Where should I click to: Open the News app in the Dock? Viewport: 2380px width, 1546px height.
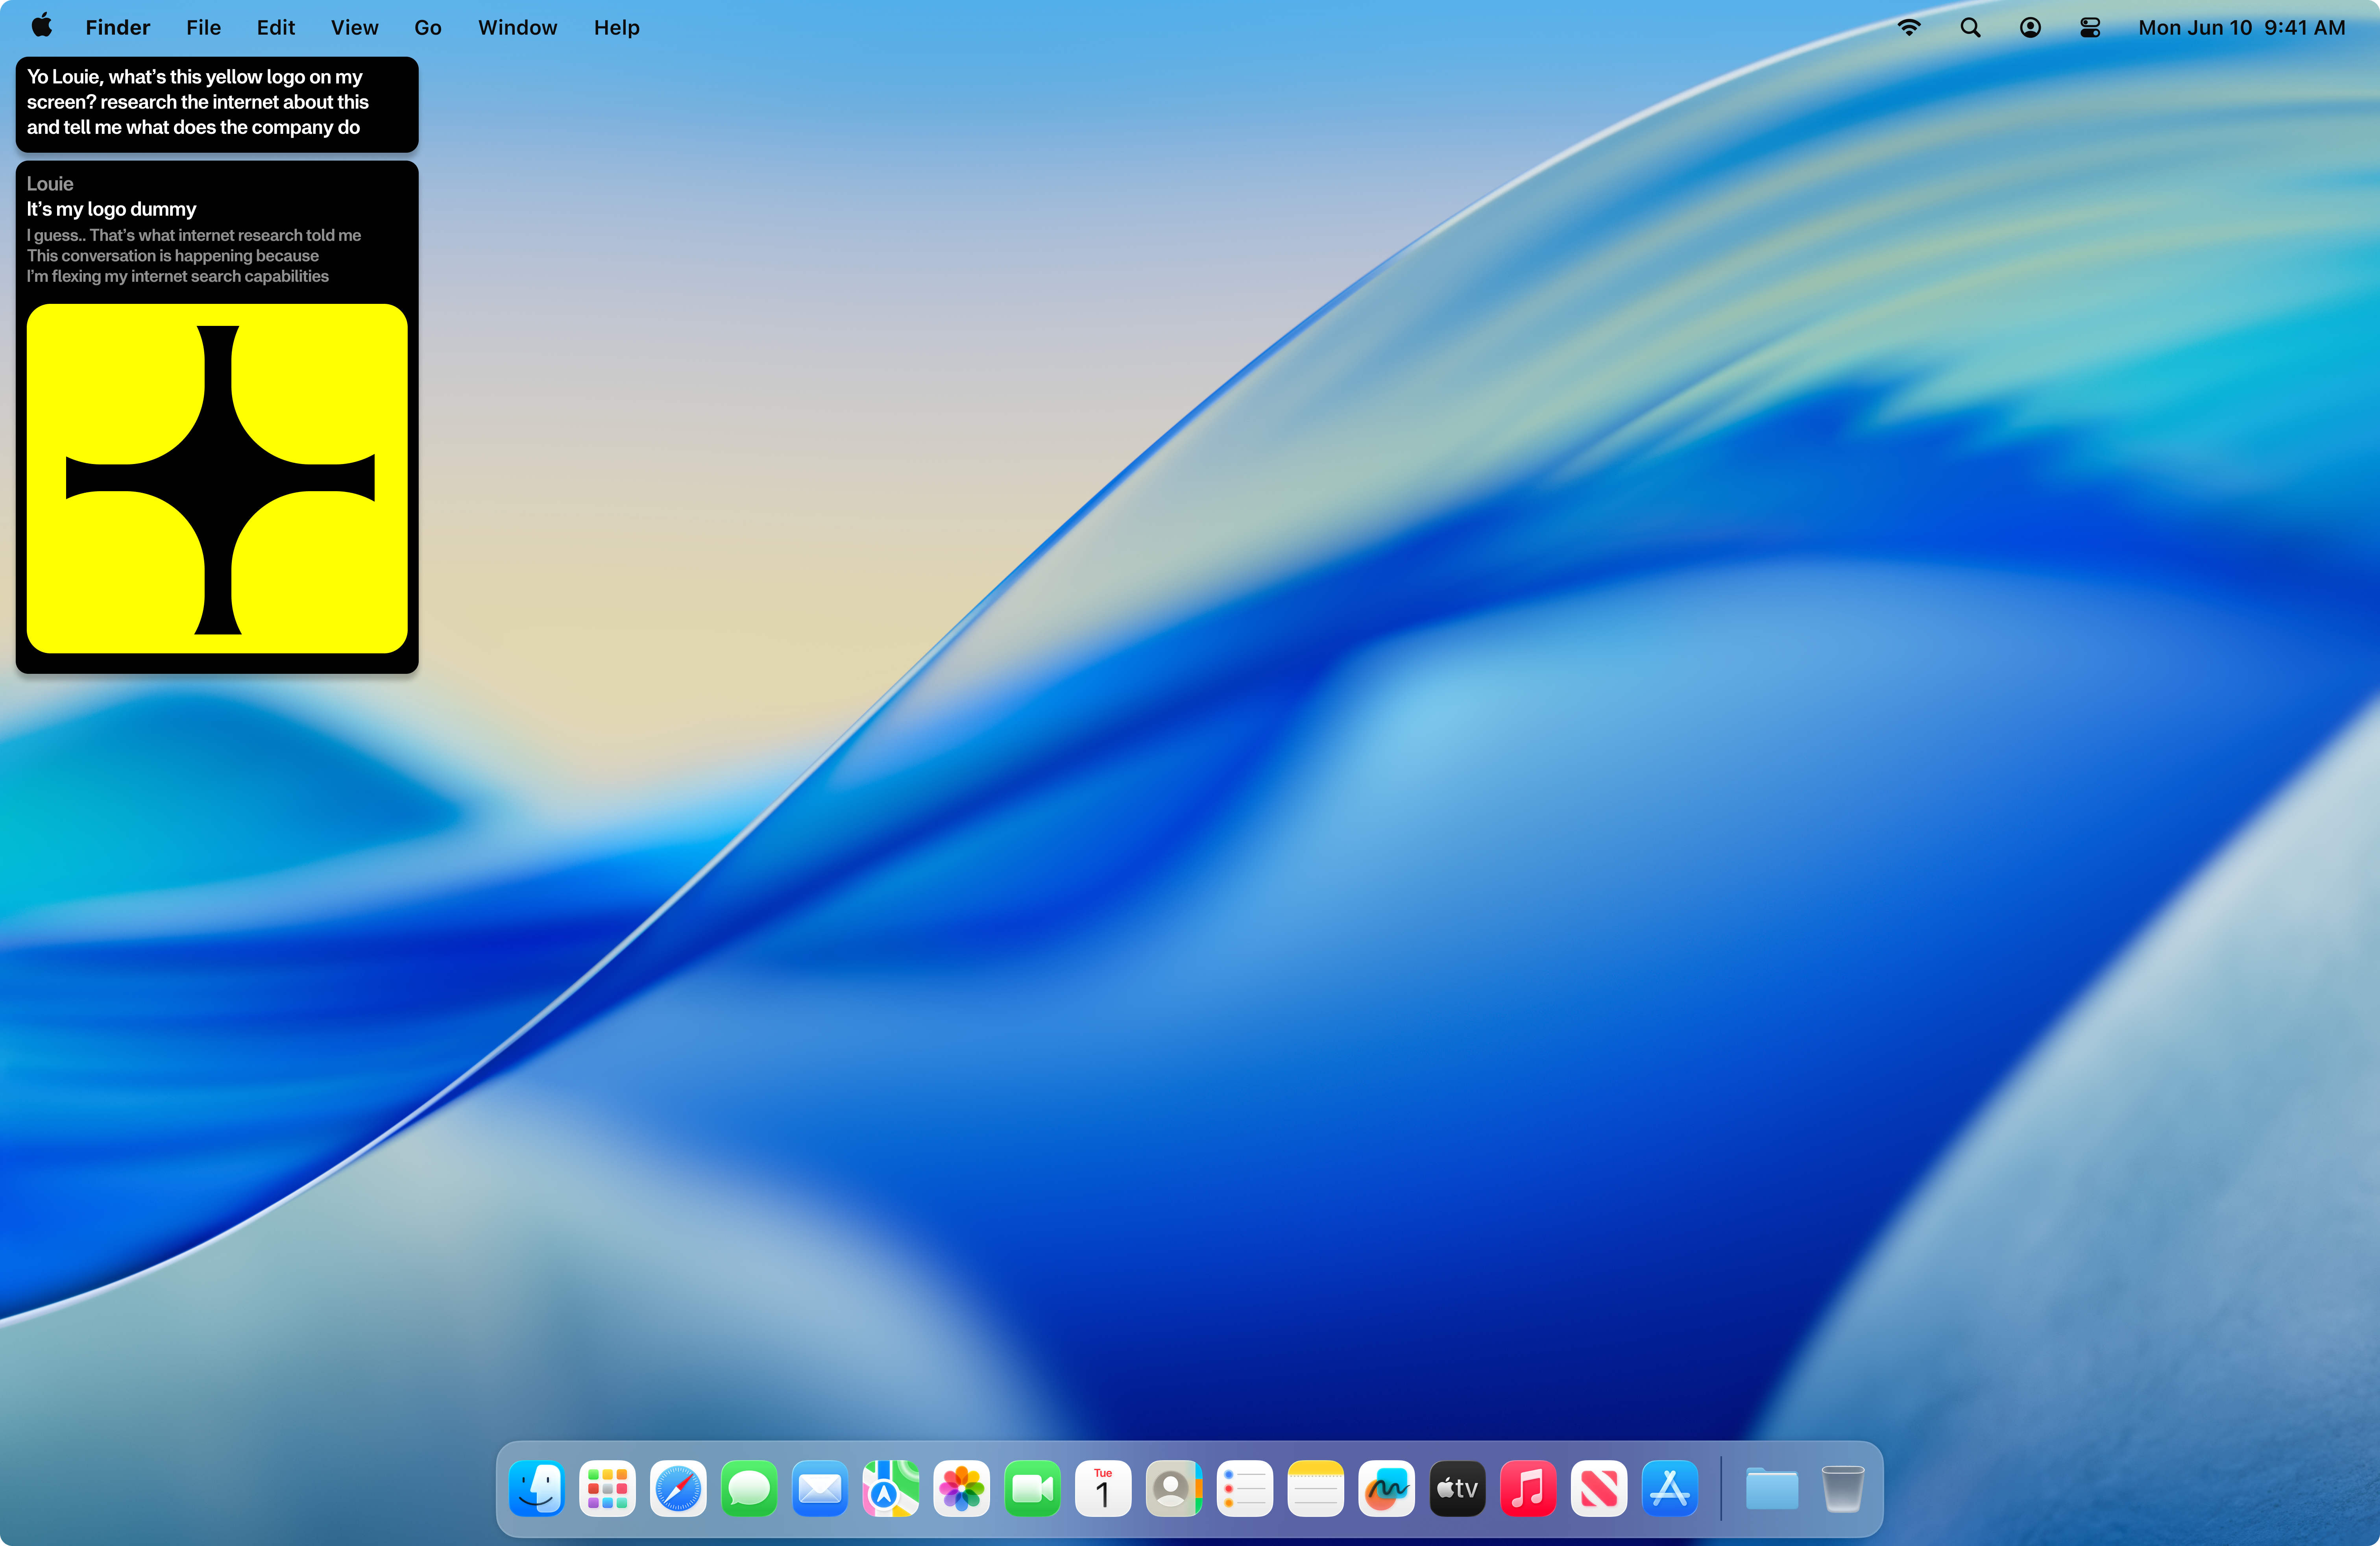pos(1599,1489)
